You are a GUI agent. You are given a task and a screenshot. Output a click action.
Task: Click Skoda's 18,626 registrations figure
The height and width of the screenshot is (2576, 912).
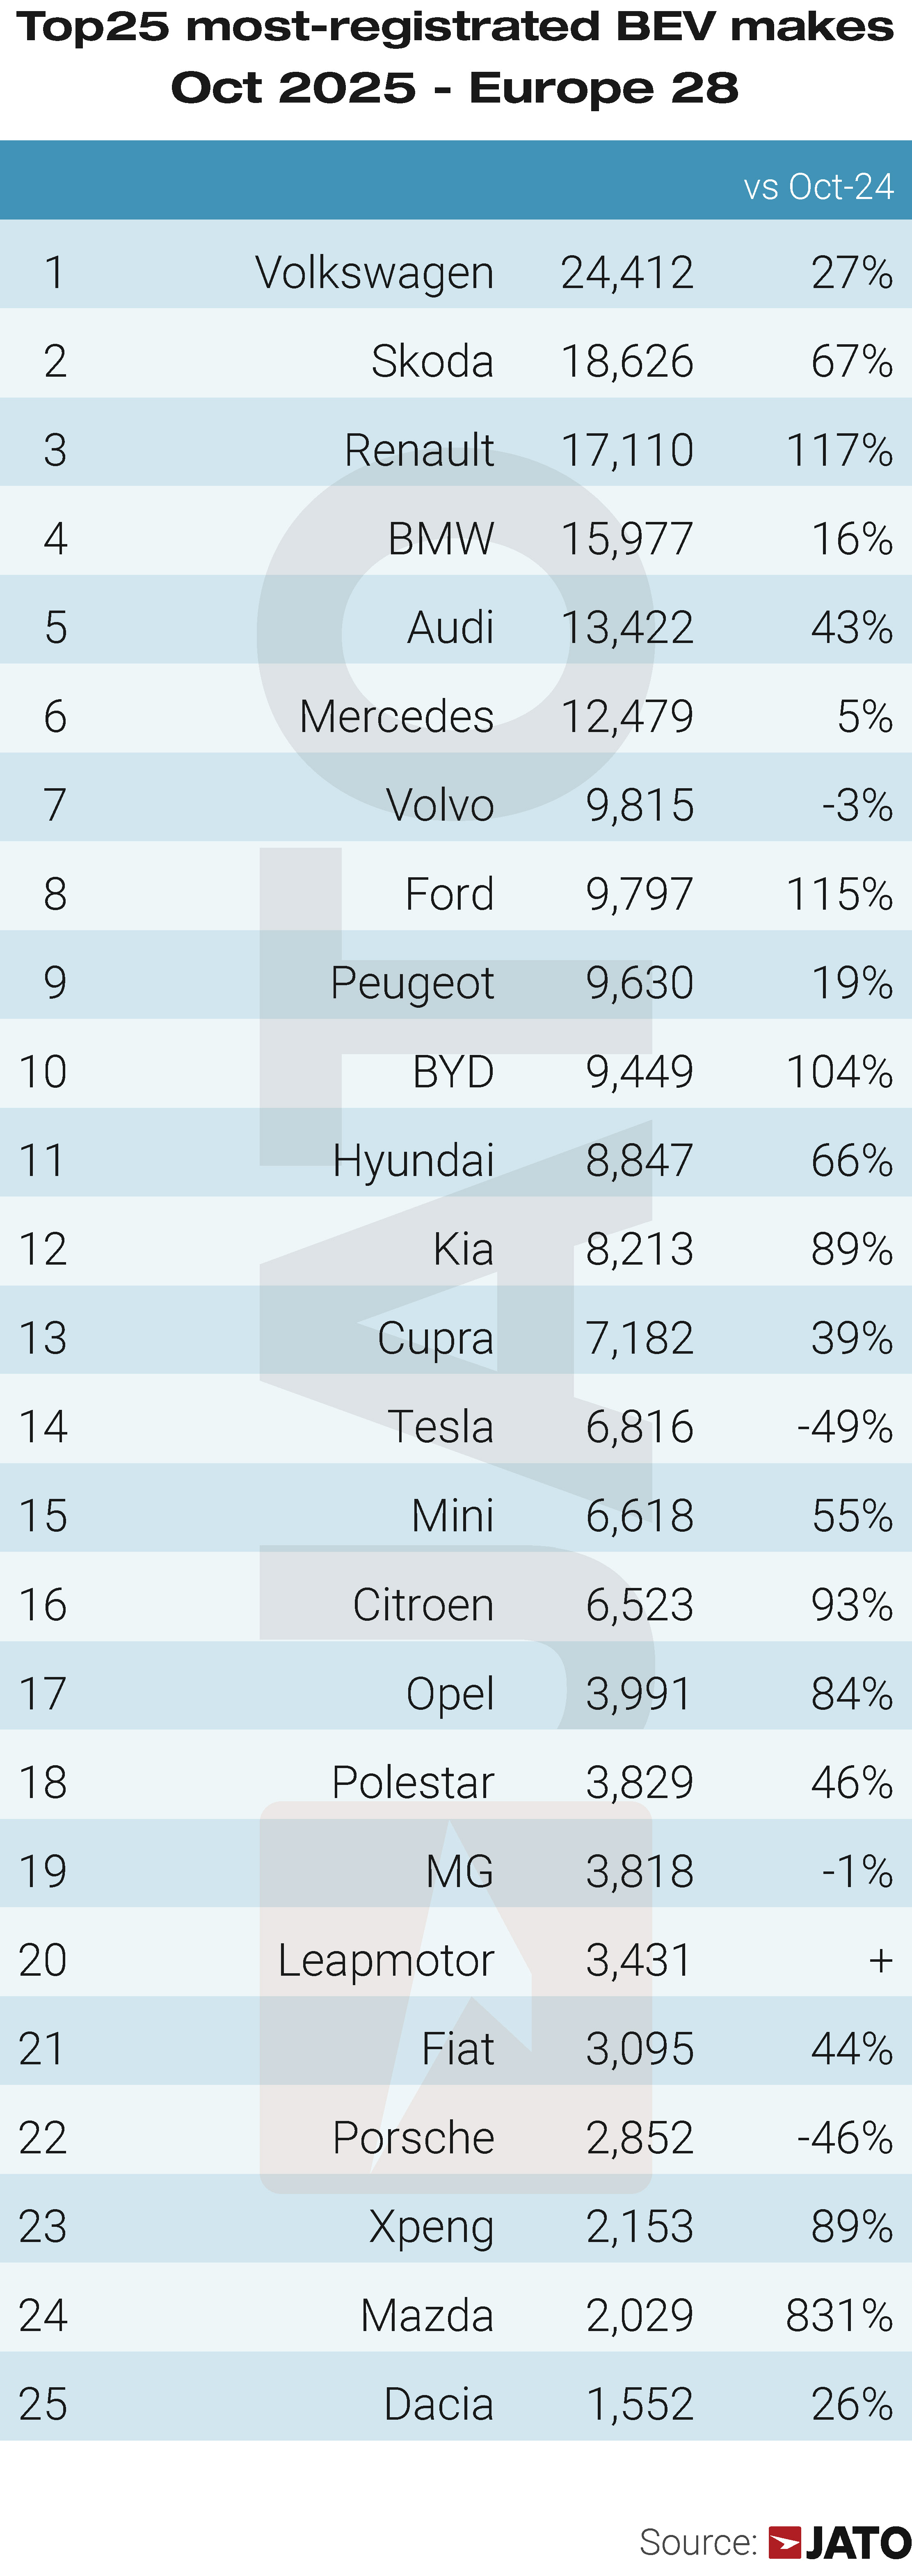(x=627, y=362)
